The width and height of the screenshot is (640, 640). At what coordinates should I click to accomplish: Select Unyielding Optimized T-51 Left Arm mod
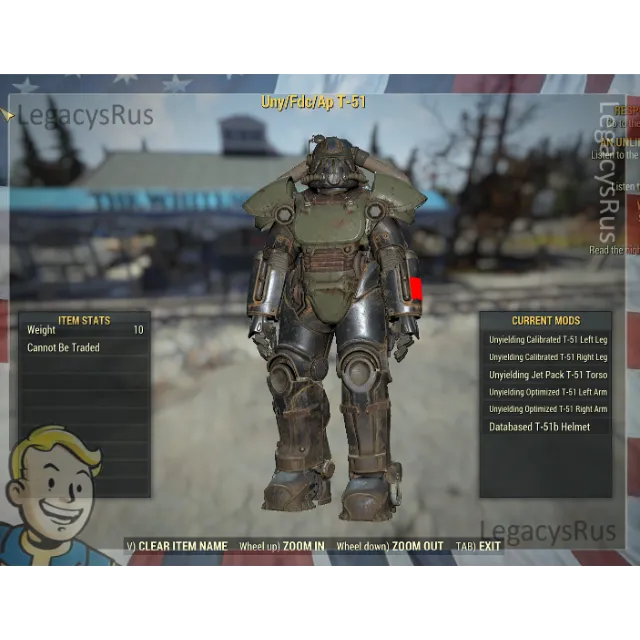546,392
